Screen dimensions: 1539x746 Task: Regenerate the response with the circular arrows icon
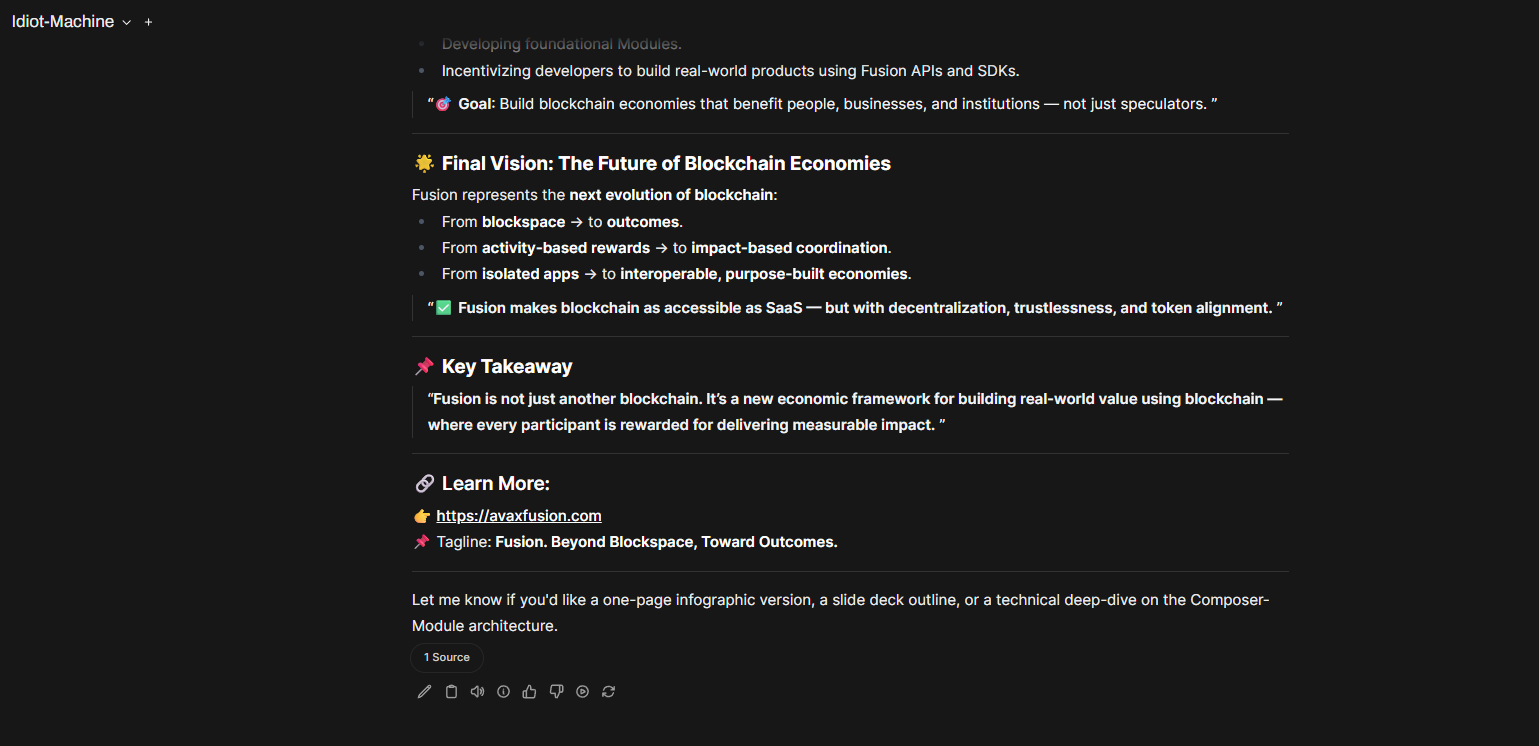(608, 691)
